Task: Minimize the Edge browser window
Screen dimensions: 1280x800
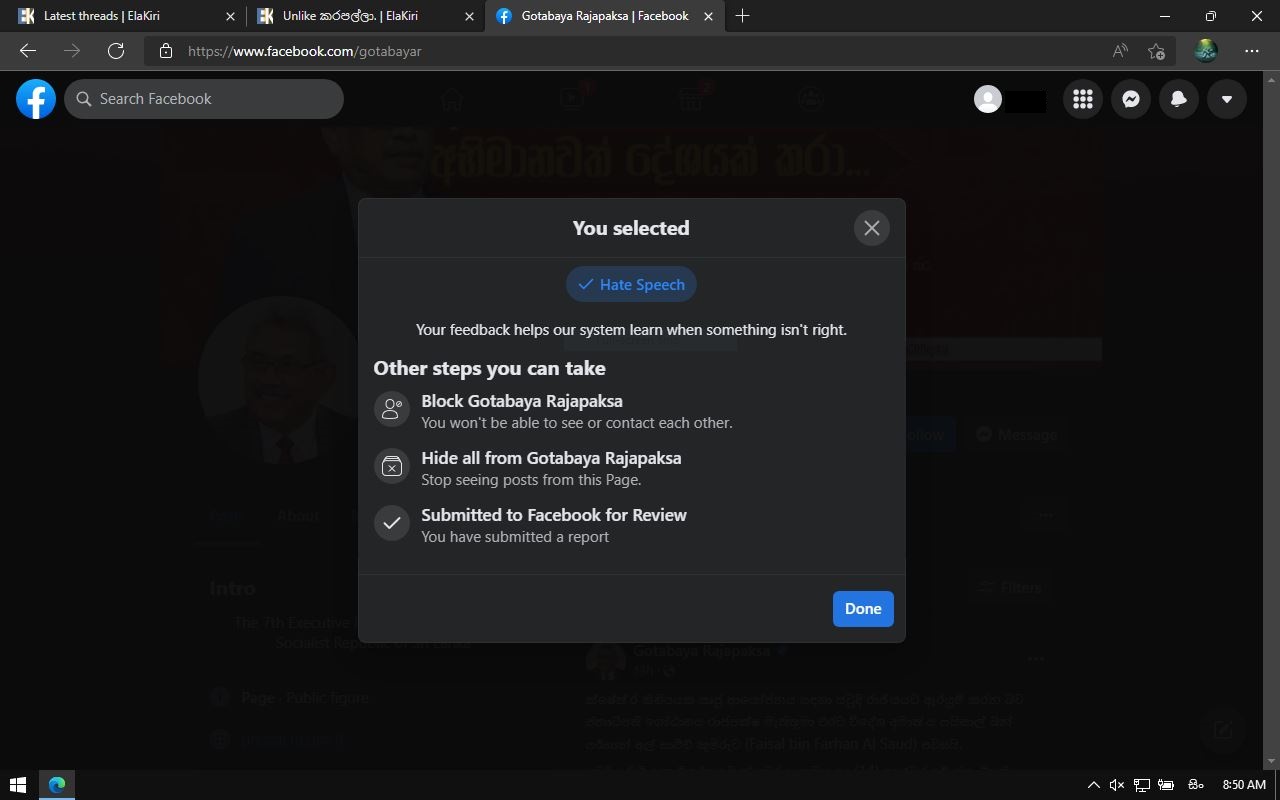Action: (x=1164, y=16)
